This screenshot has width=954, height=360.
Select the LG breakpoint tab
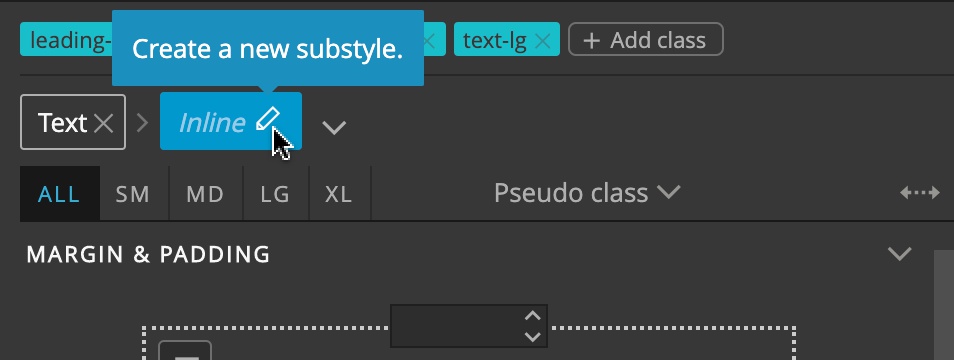[x=276, y=194]
